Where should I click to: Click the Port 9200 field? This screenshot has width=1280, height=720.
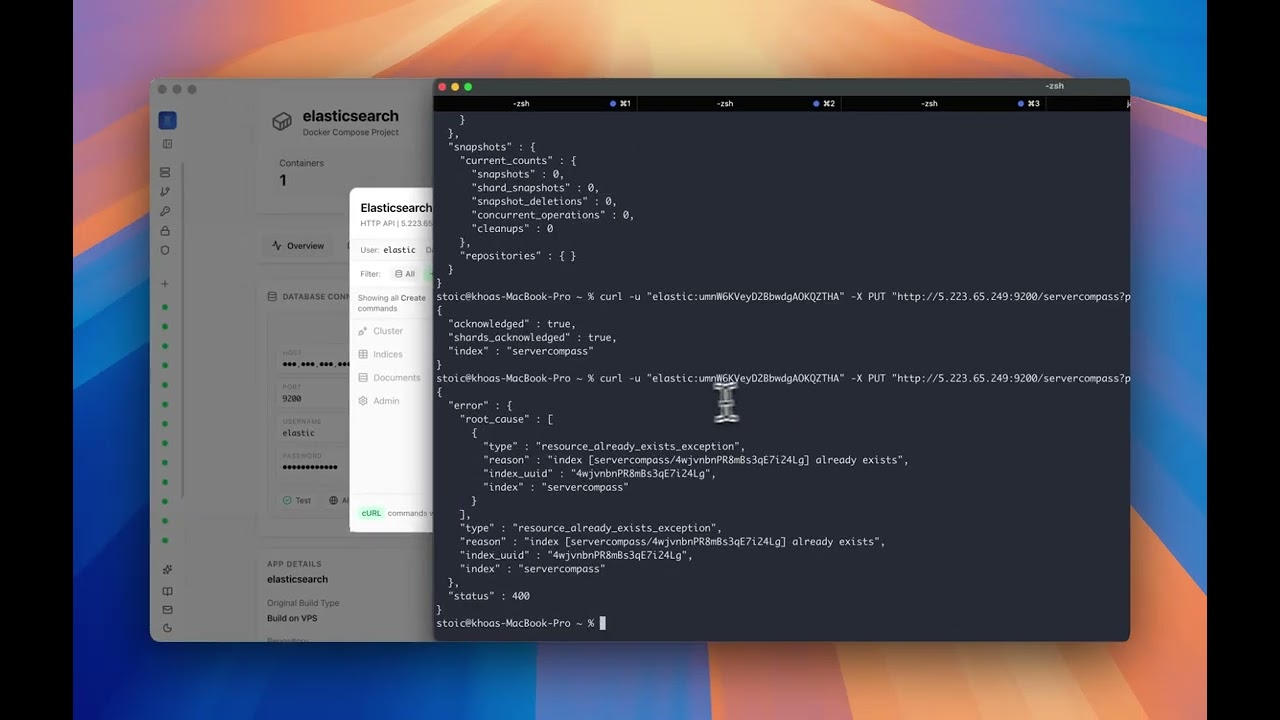[x=311, y=393]
